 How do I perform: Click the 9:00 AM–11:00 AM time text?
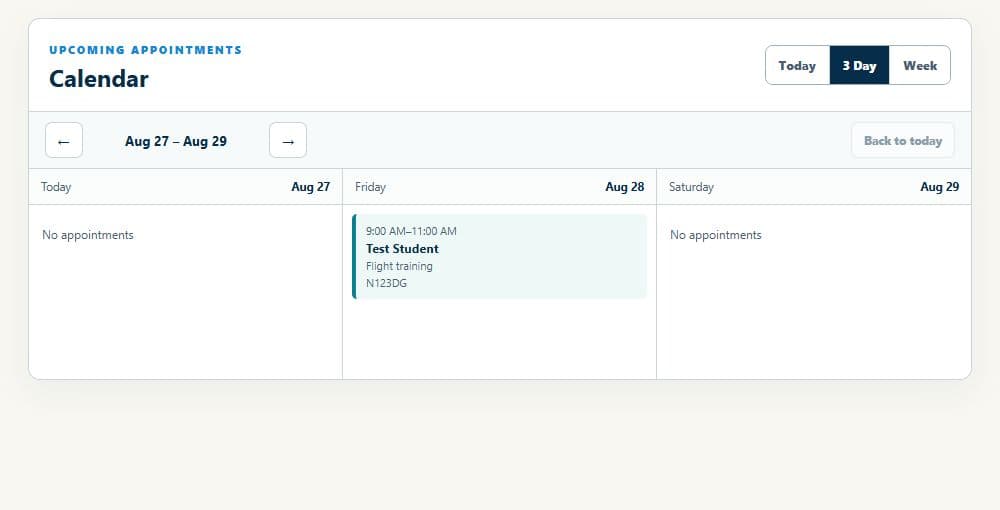pos(411,231)
